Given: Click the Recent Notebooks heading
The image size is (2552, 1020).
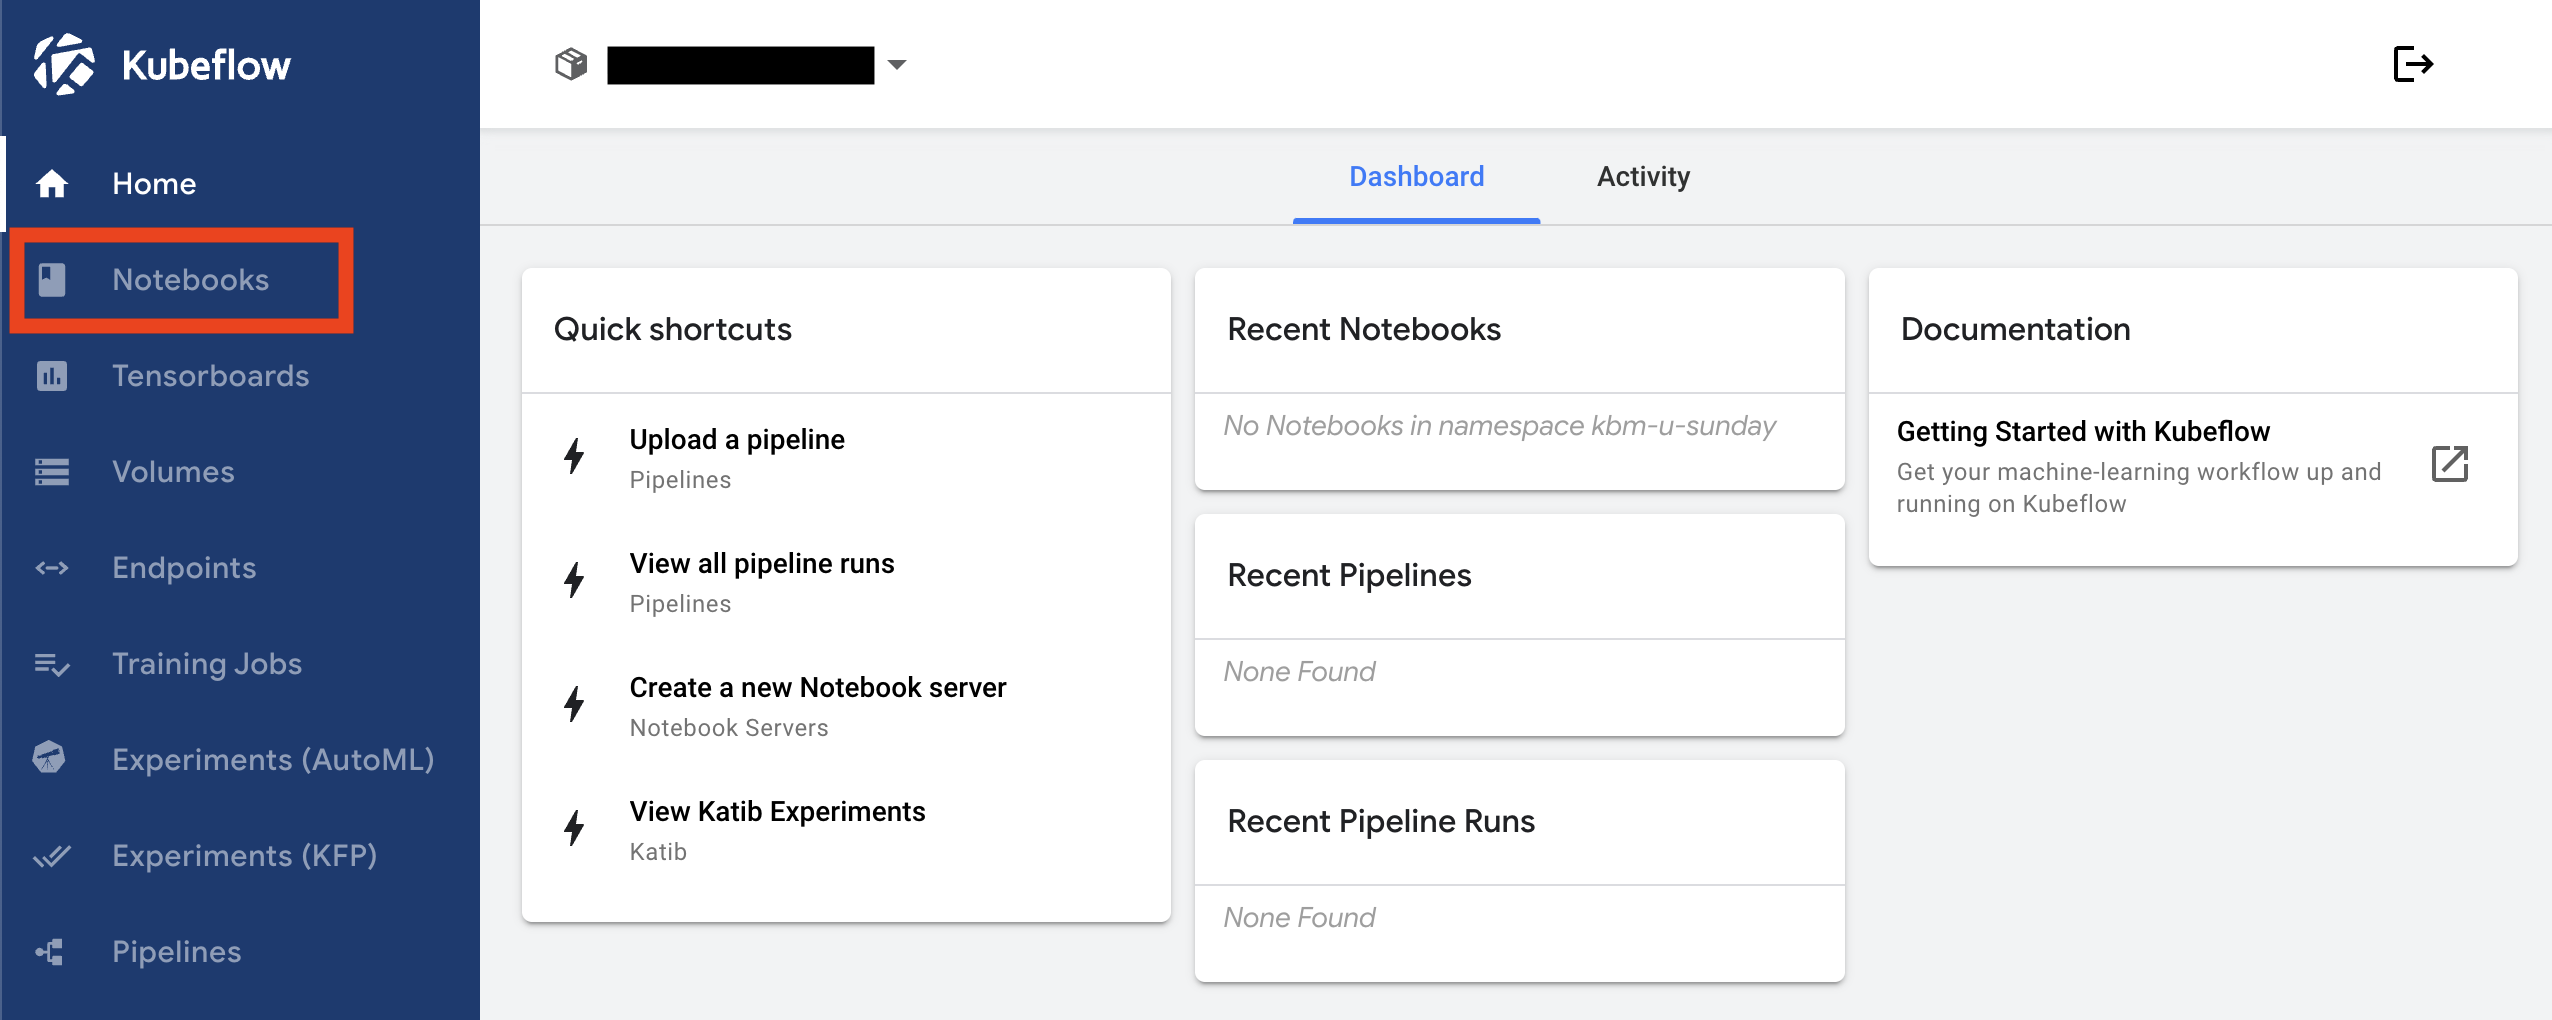Looking at the screenshot, I should pyautogui.click(x=1364, y=329).
